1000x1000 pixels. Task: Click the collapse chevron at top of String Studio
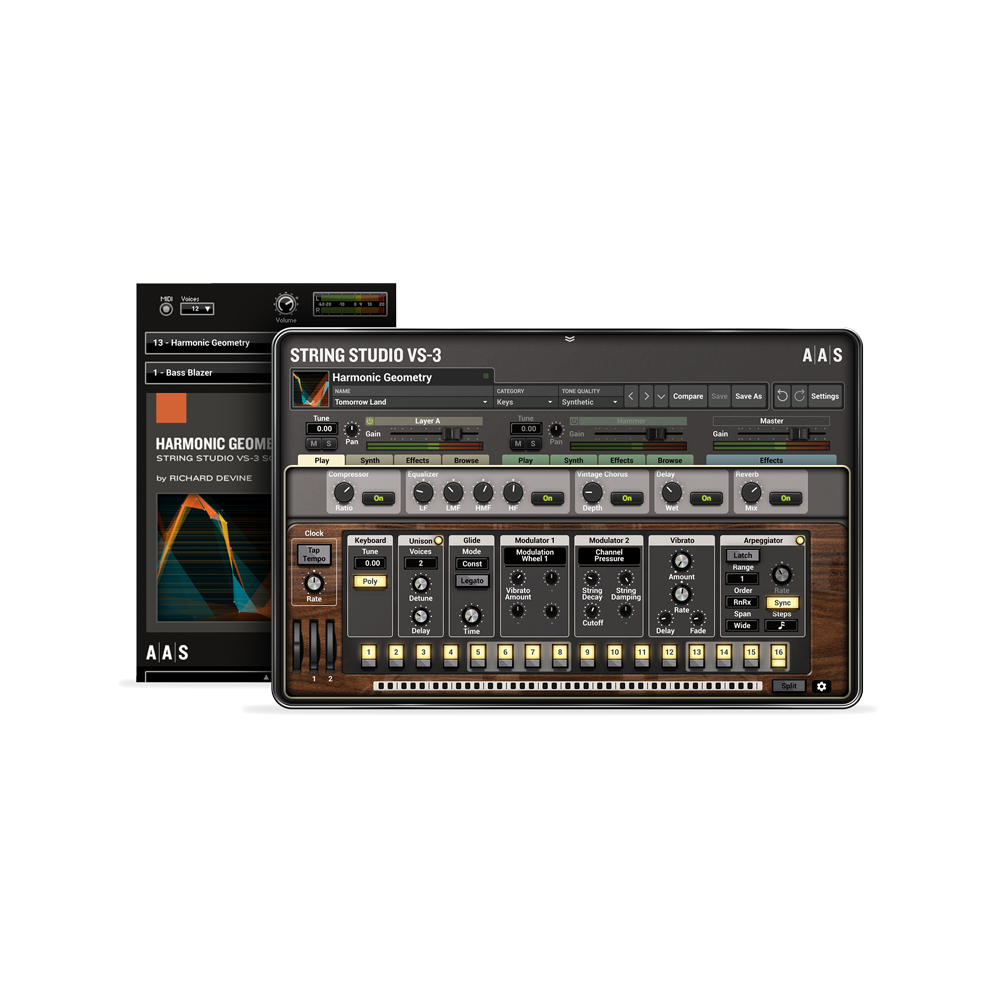(570, 339)
